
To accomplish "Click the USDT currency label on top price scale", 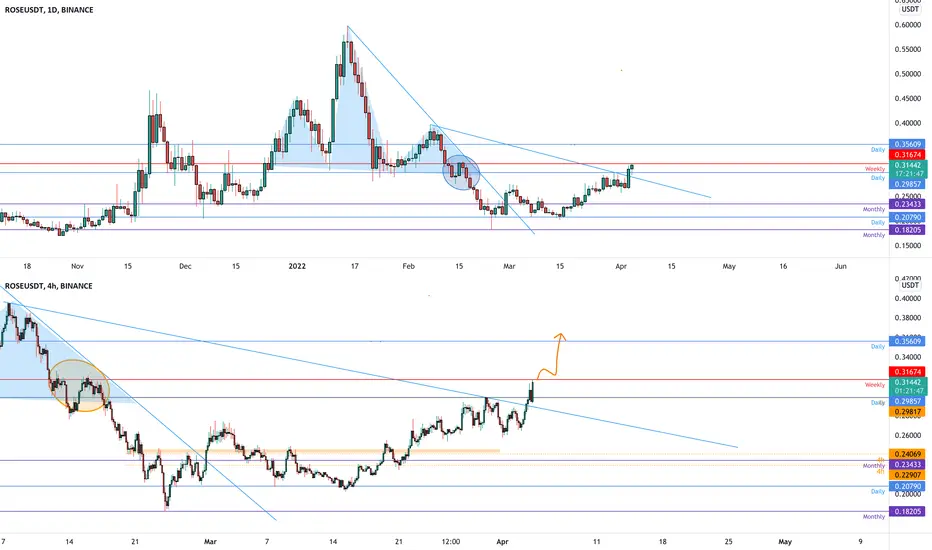I will click(x=910, y=10).
